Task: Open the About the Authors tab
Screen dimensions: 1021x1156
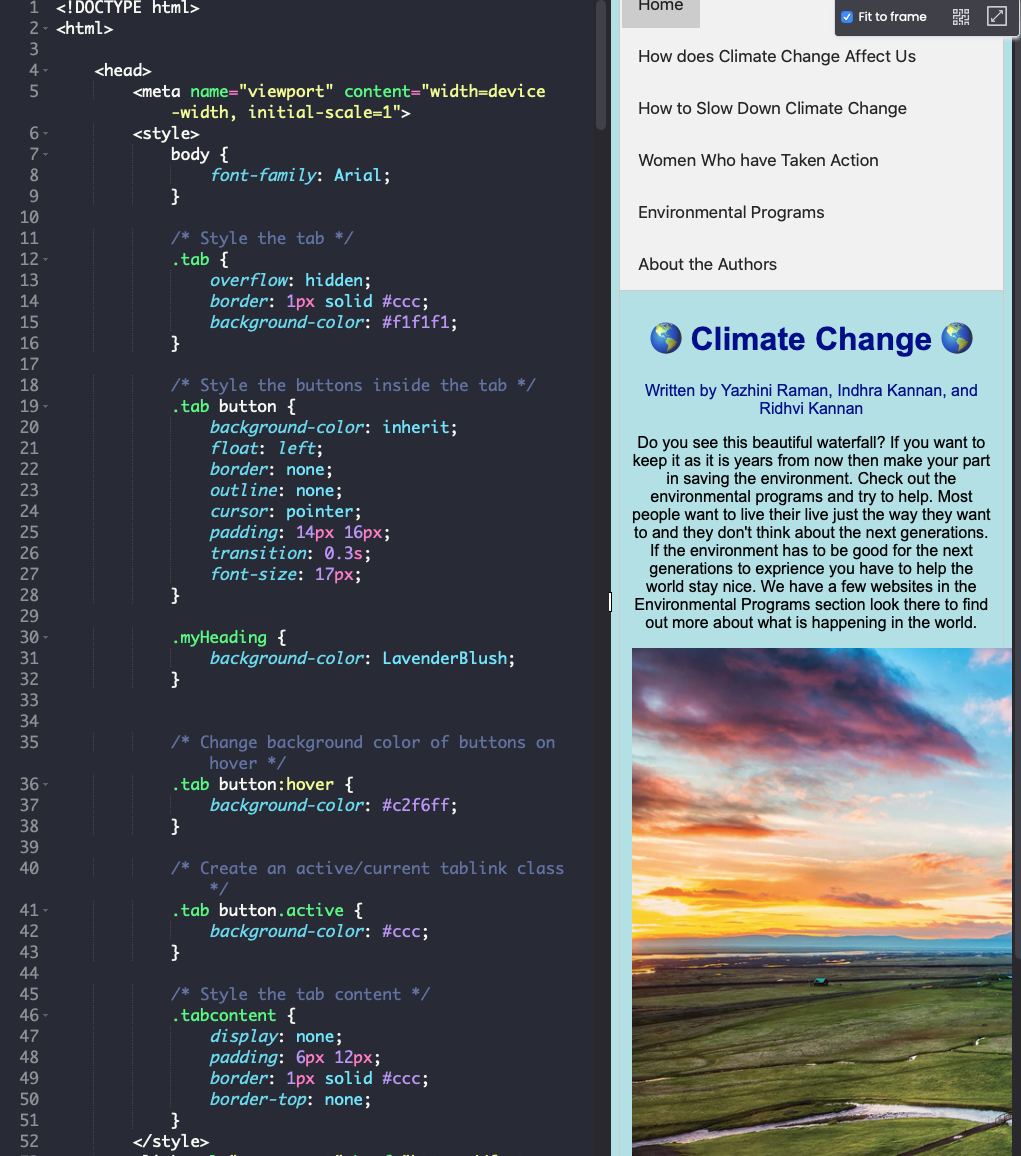Action: click(707, 265)
